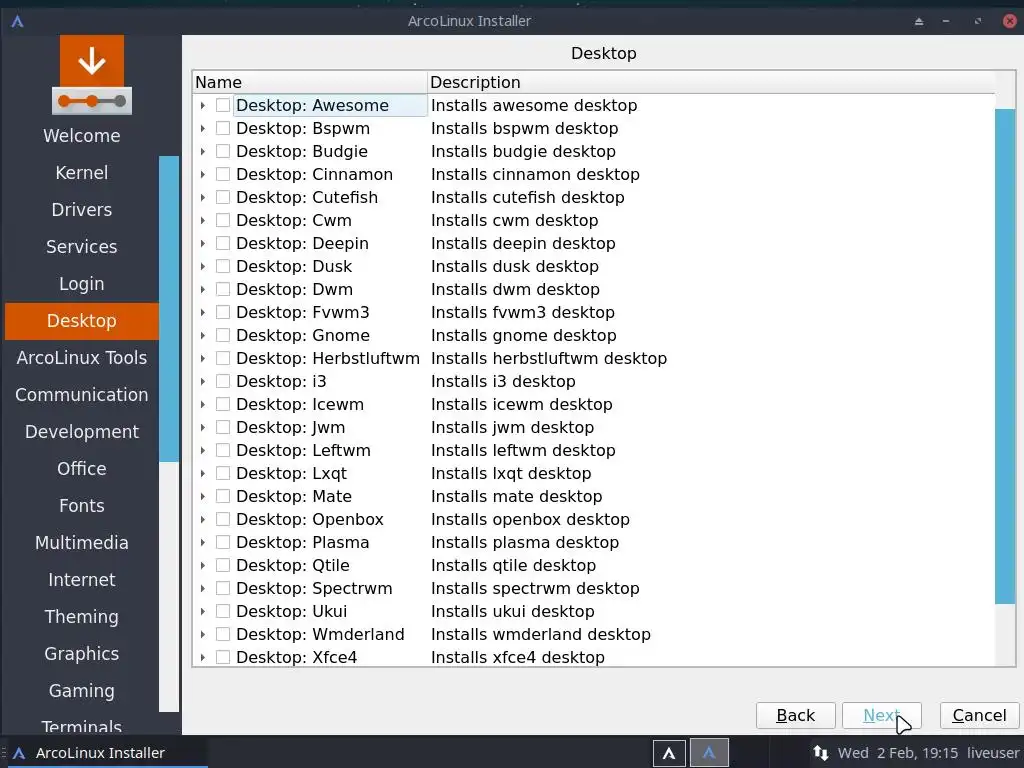Click the Back button
The image size is (1024, 768).
(795, 716)
